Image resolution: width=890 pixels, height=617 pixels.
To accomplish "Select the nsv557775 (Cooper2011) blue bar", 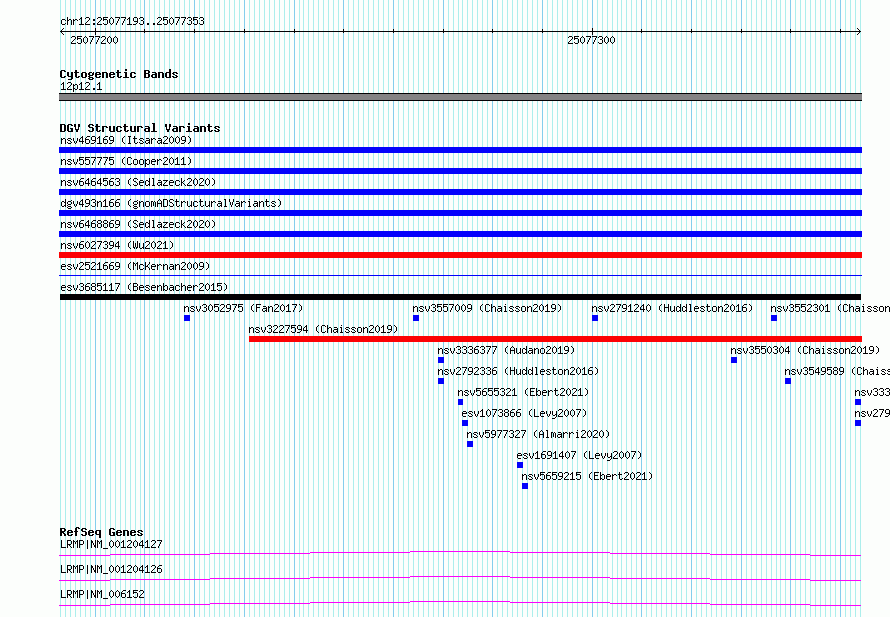I will 460,171.
